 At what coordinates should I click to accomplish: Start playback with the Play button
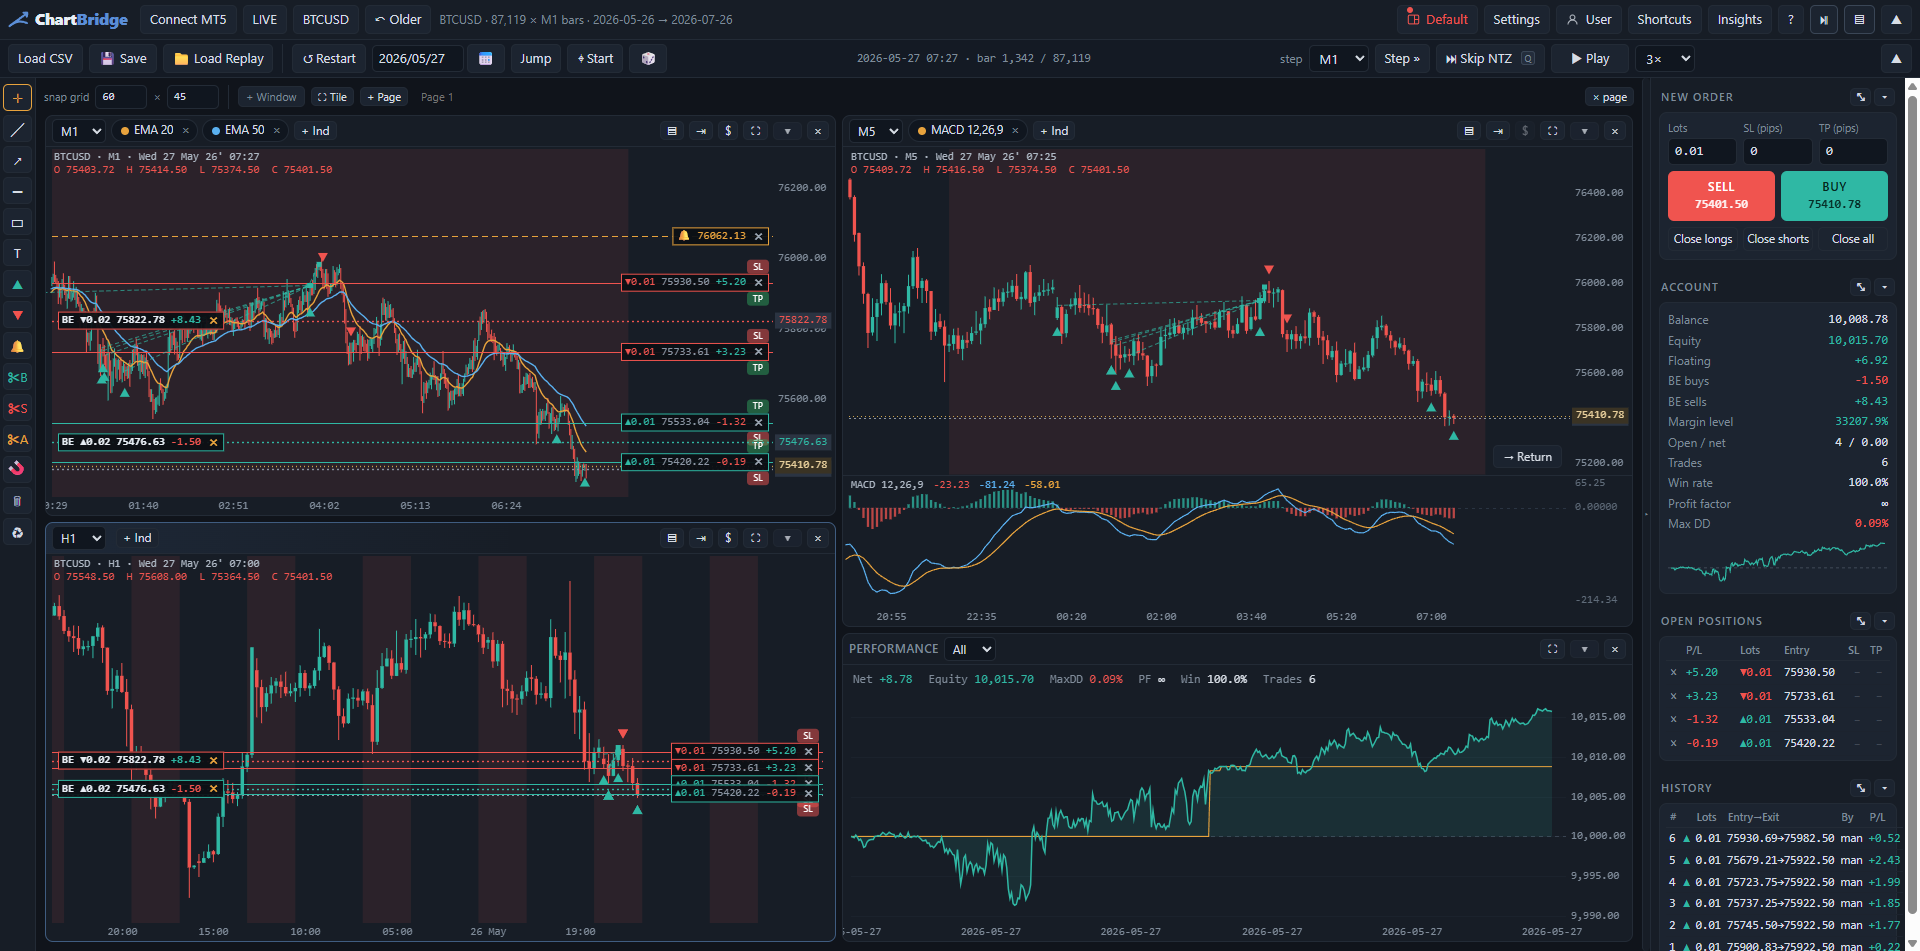coord(1590,59)
